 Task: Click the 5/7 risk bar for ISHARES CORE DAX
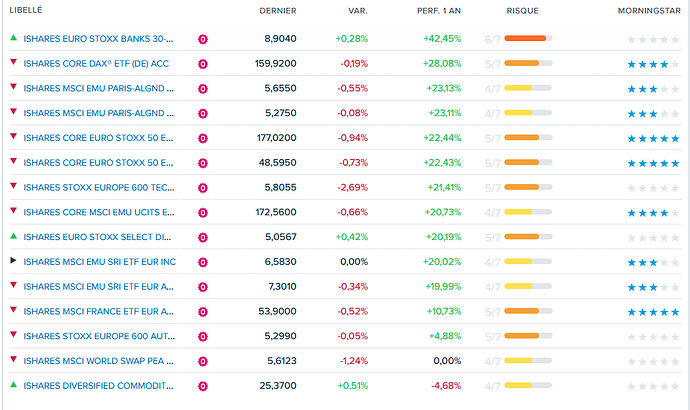(528, 63)
